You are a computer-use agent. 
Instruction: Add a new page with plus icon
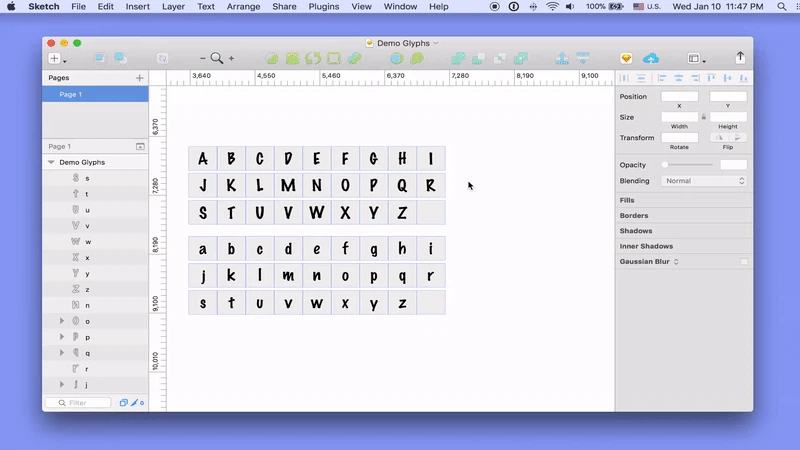139,78
